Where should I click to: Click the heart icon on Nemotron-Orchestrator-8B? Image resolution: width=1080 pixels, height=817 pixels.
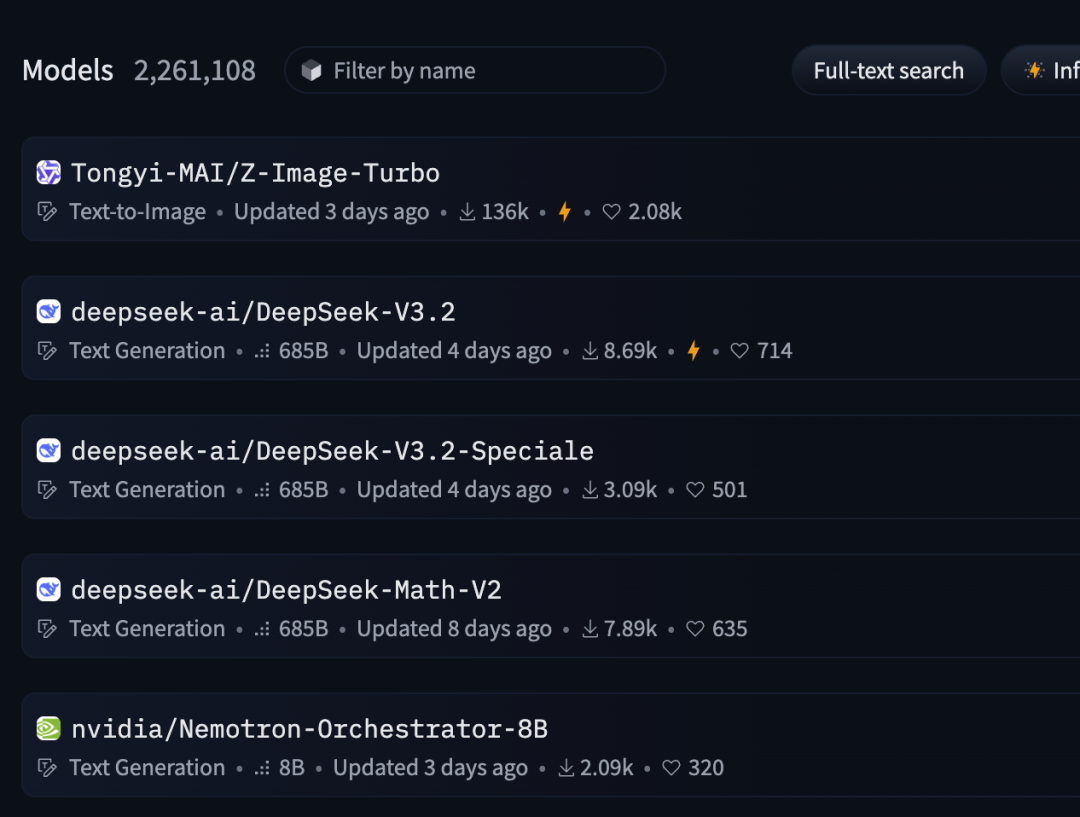point(671,768)
